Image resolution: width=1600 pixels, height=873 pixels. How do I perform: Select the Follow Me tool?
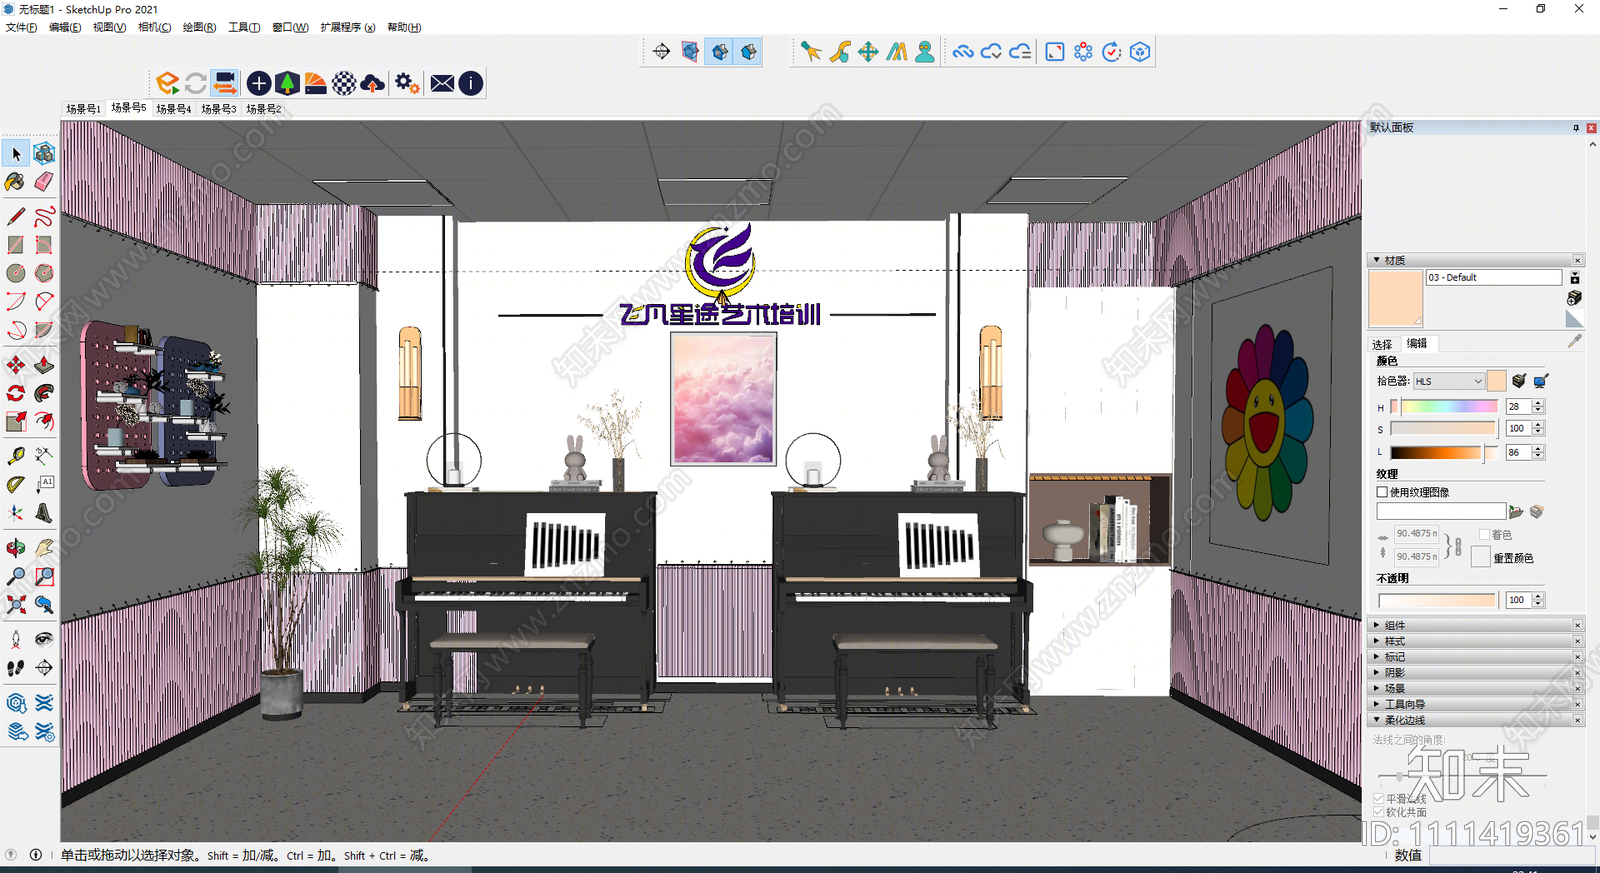(x=44, y=393)
